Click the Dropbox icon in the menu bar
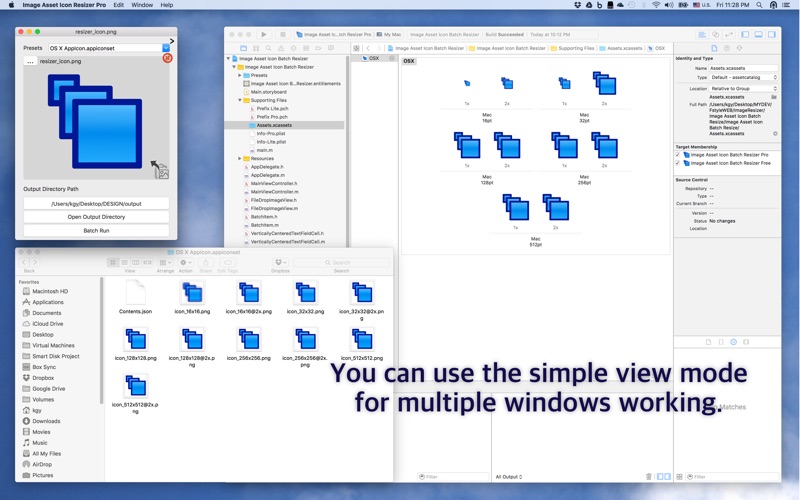The height and width of the screenshot is (500, 800). [577, 5]
